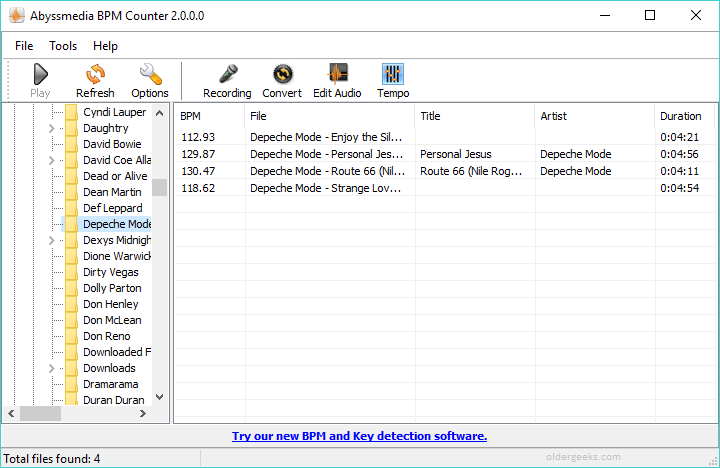Expand the Downloads folder node
Screen dimensions: 720x468
pyautogui.click(x=51, y=368)
